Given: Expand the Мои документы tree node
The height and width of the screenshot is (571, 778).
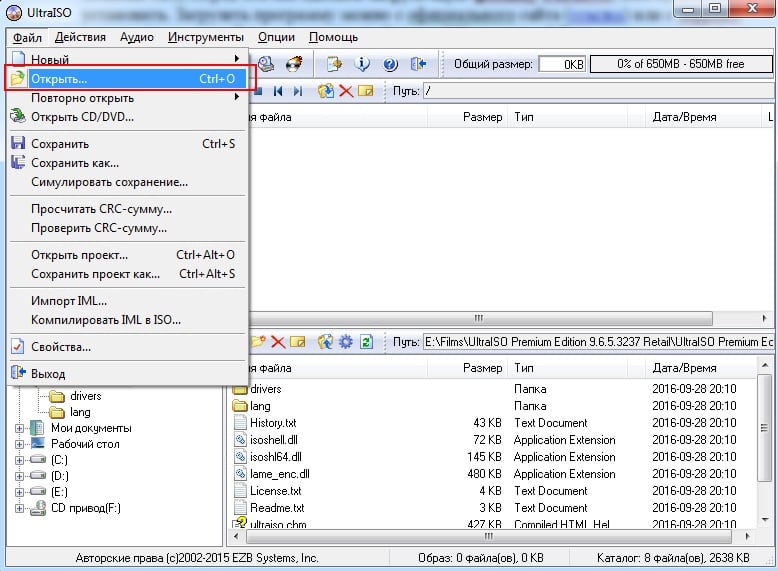Looking at the screenshot, I should click(x=20, y=428).
